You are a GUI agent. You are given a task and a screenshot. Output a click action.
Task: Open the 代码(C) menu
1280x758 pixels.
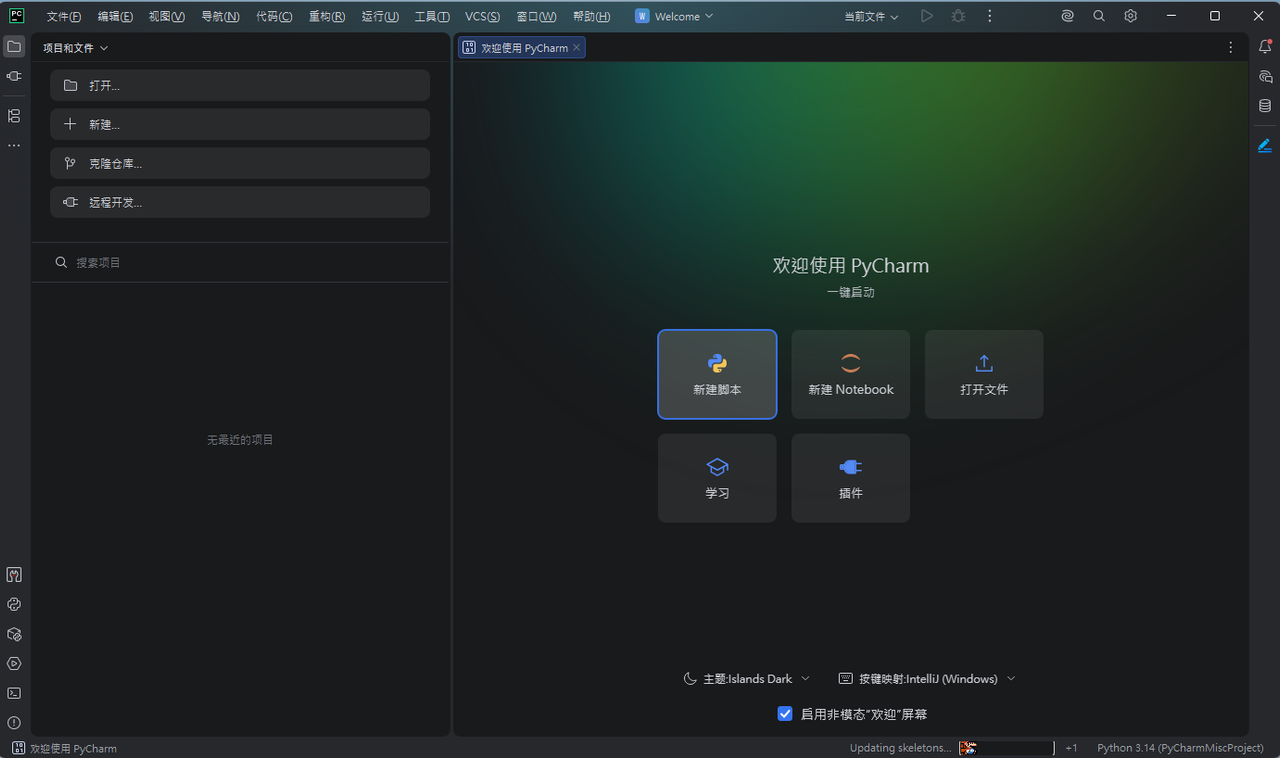pyautogui.click(x=274, y=16)
